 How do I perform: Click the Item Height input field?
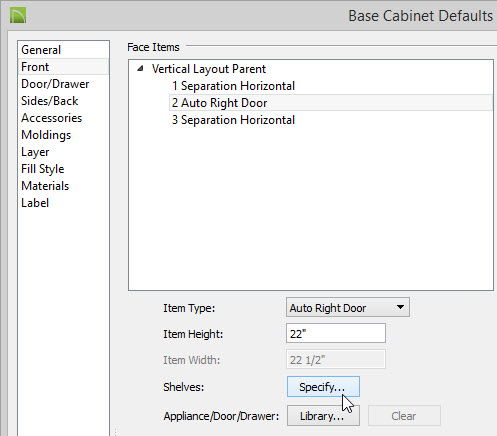336,333
